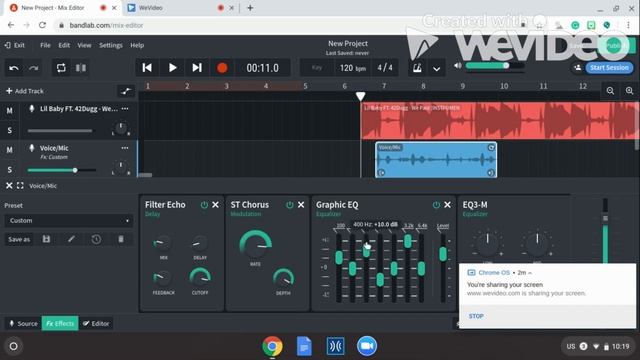This screenshot has width=640, height=360.
Task: Click the ST Chorus Rate knob
Action: (x=256, y=245)
